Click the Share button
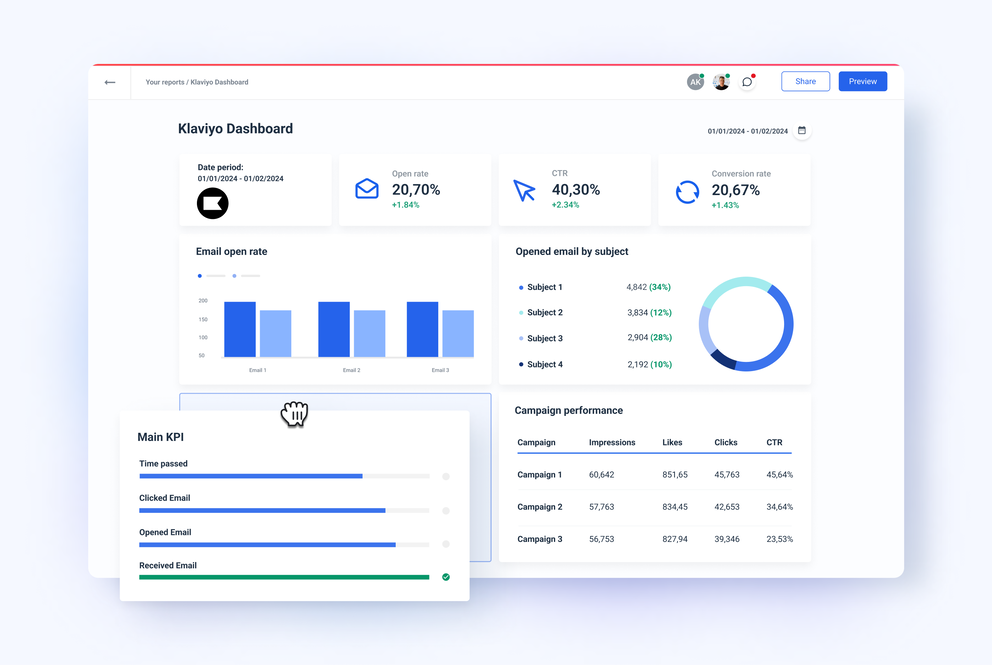992x665 pixels. coord(805,81)
